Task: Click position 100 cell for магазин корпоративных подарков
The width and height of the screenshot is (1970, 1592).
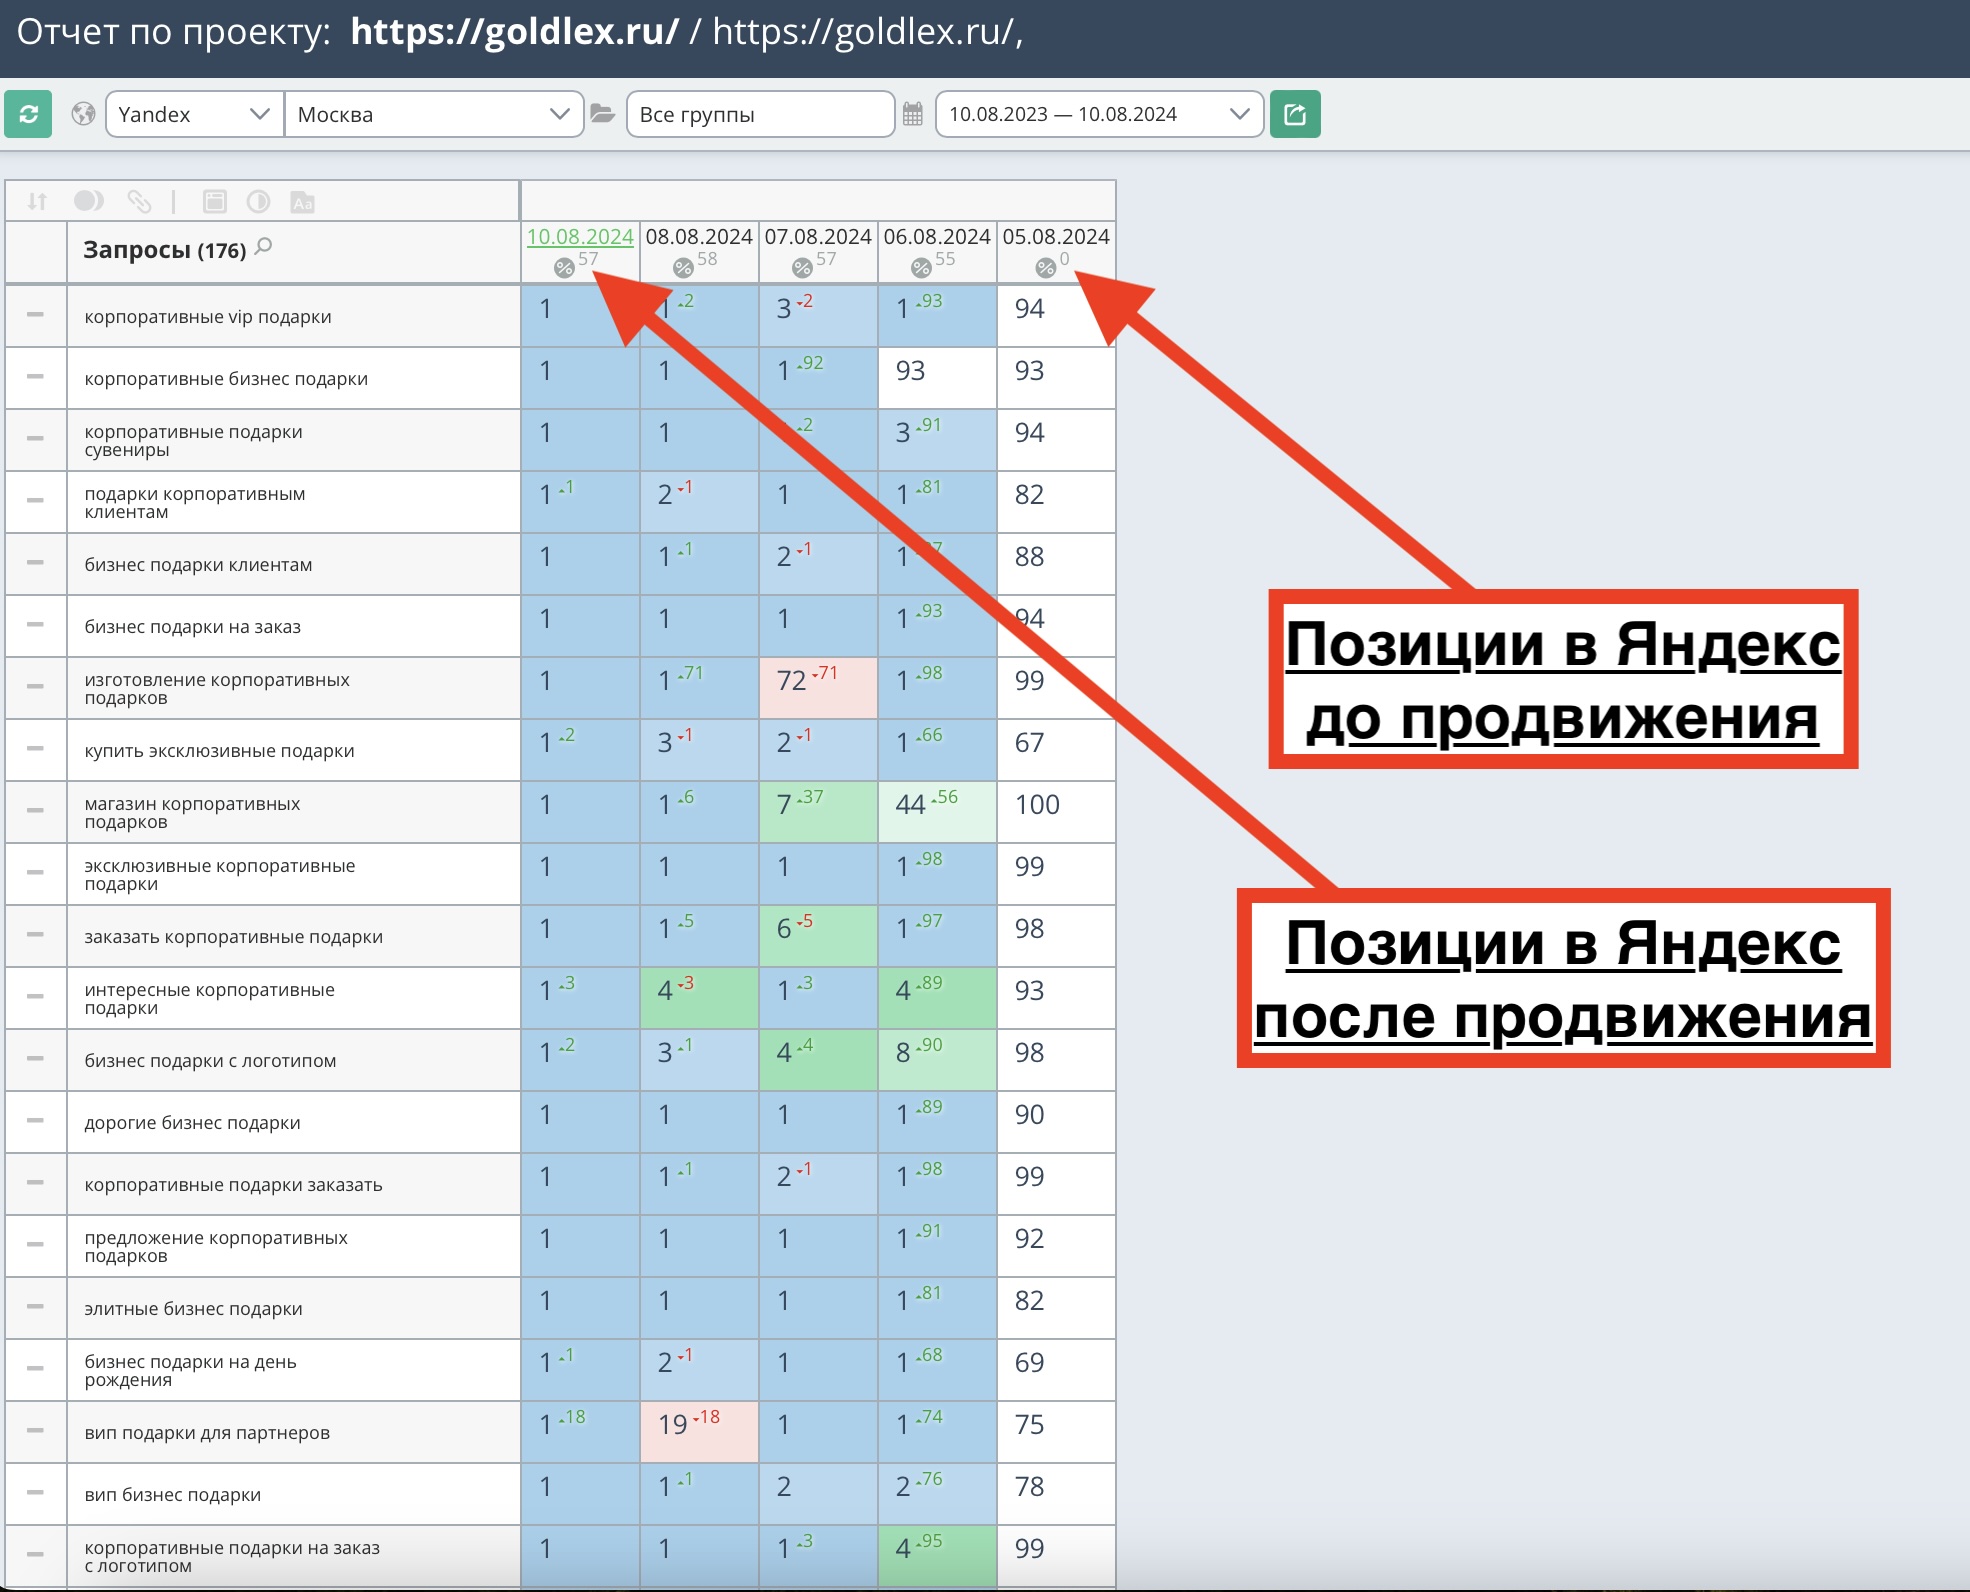Action: 1056,812
